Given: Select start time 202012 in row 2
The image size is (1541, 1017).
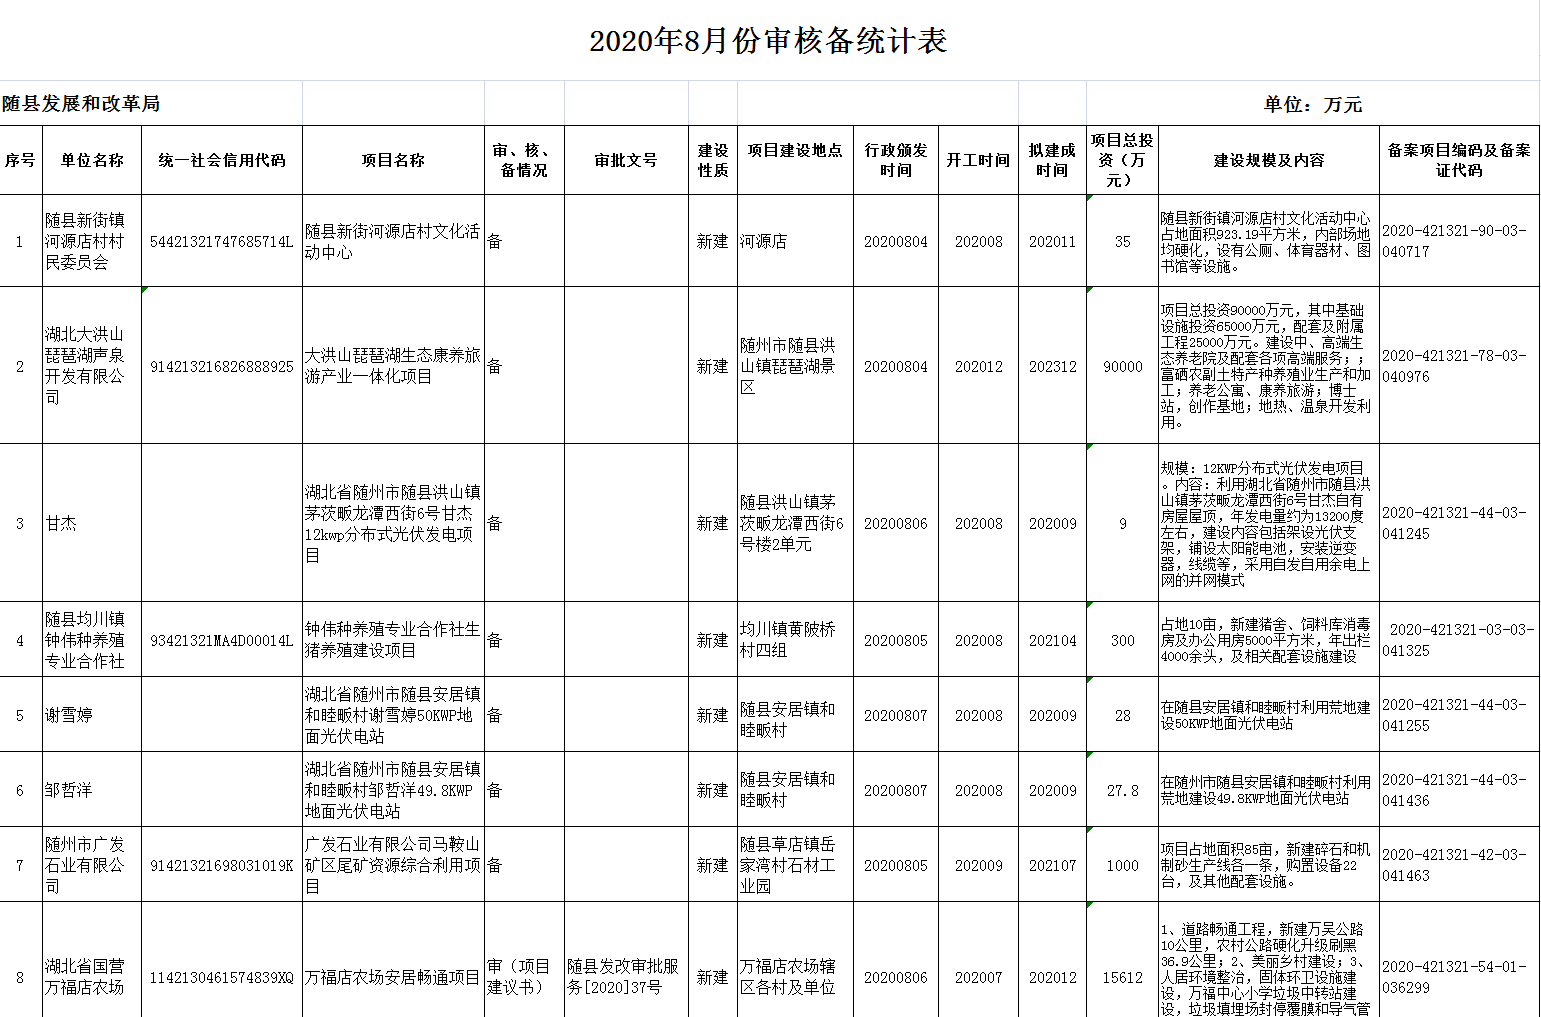Looking at the screenshot, I should [978, 367].
